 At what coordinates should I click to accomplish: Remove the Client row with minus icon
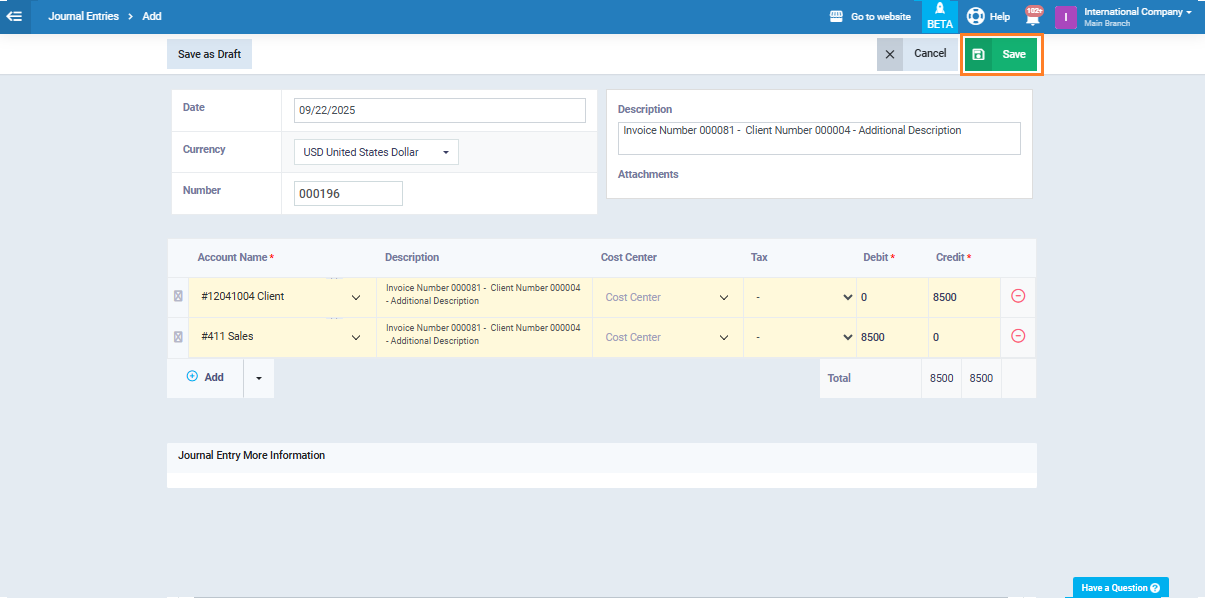click(x=1018, y=296)
